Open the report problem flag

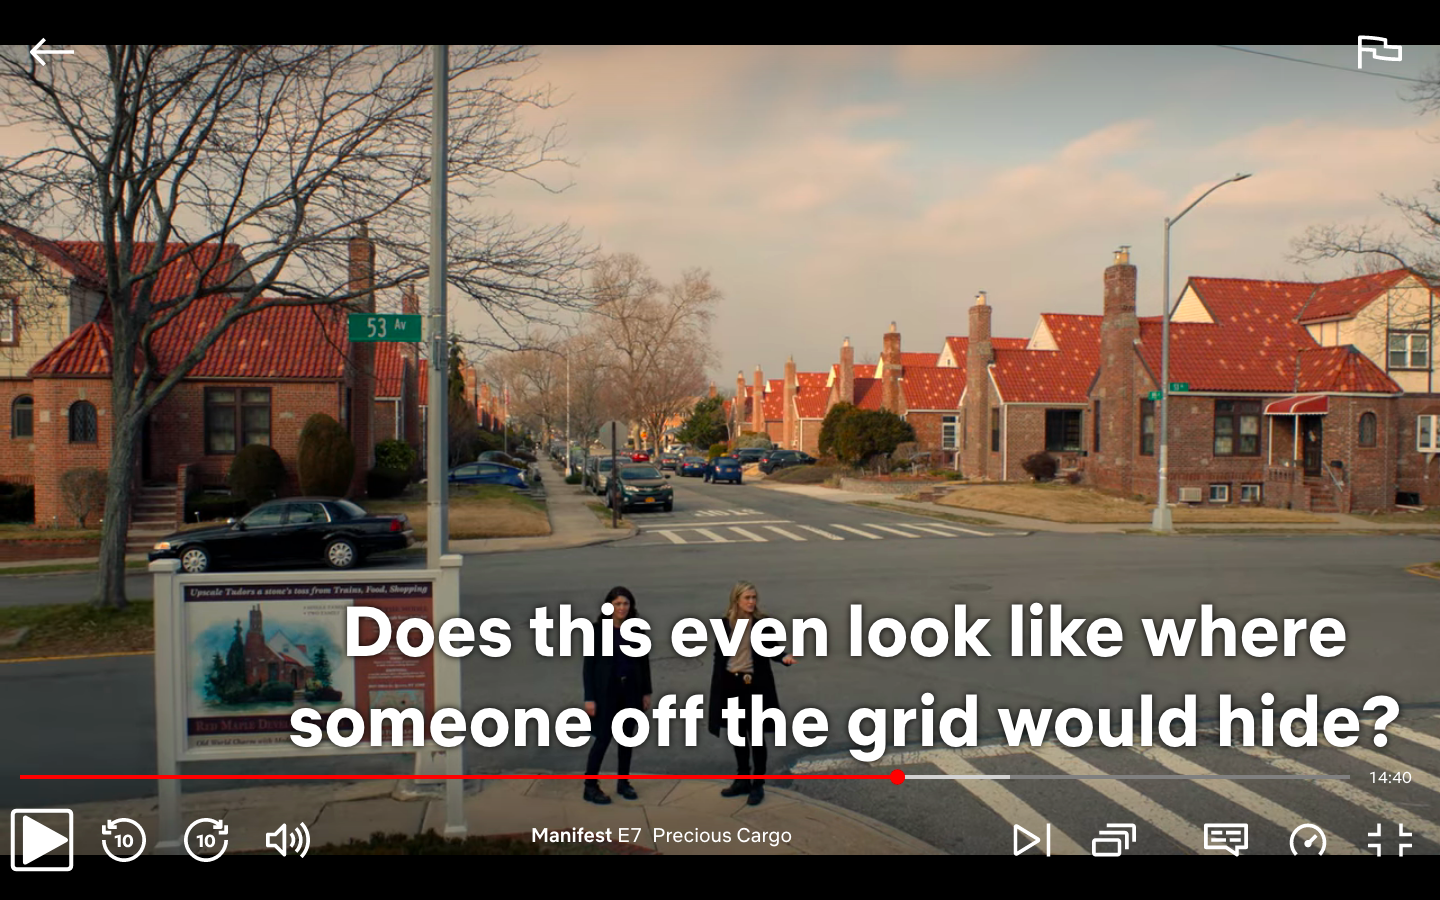pyautogui.click(x=1379, y=51)
